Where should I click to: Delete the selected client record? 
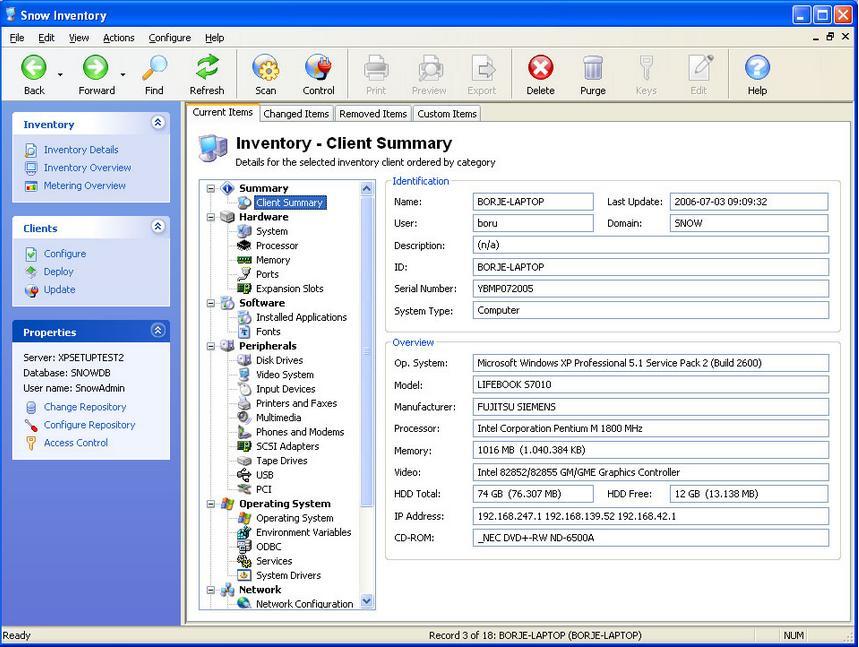coord(539,73)
